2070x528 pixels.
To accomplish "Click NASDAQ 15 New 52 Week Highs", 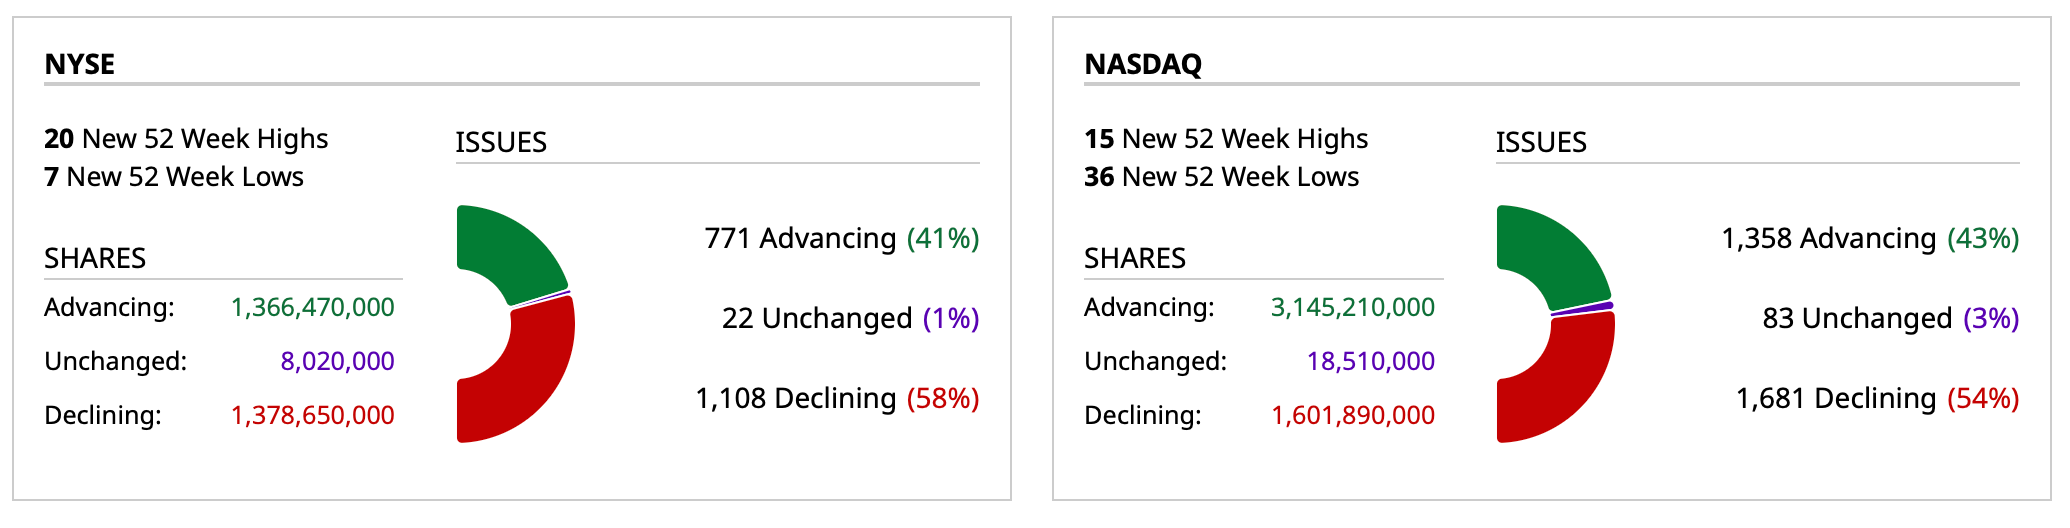I will (x=1226, y=139).
